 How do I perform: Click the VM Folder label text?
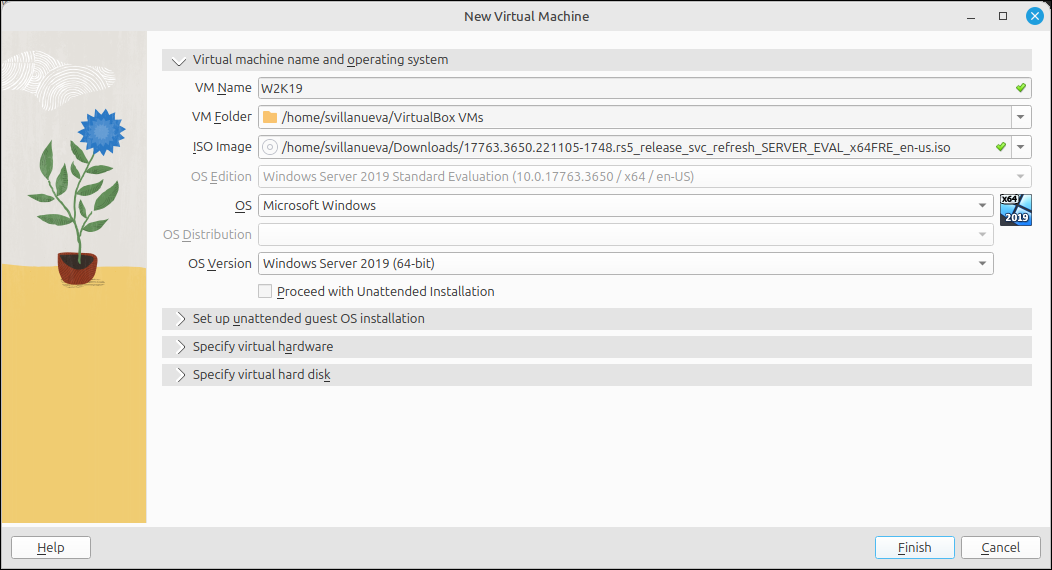pos(221,117)
